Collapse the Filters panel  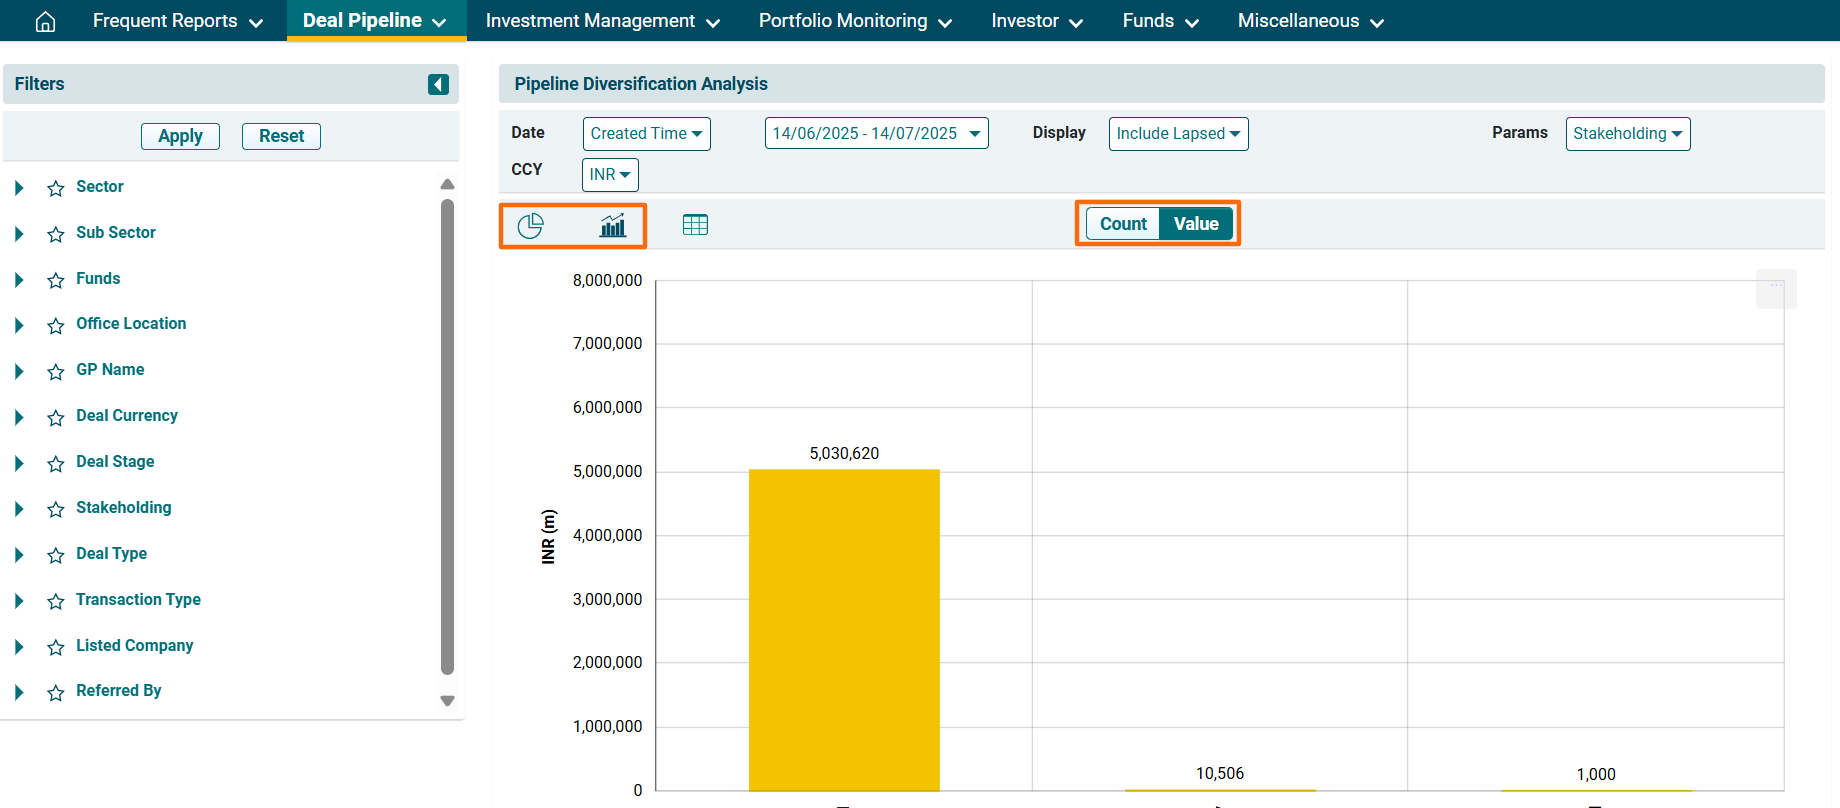pyautogui.click(x=438, y=84)
